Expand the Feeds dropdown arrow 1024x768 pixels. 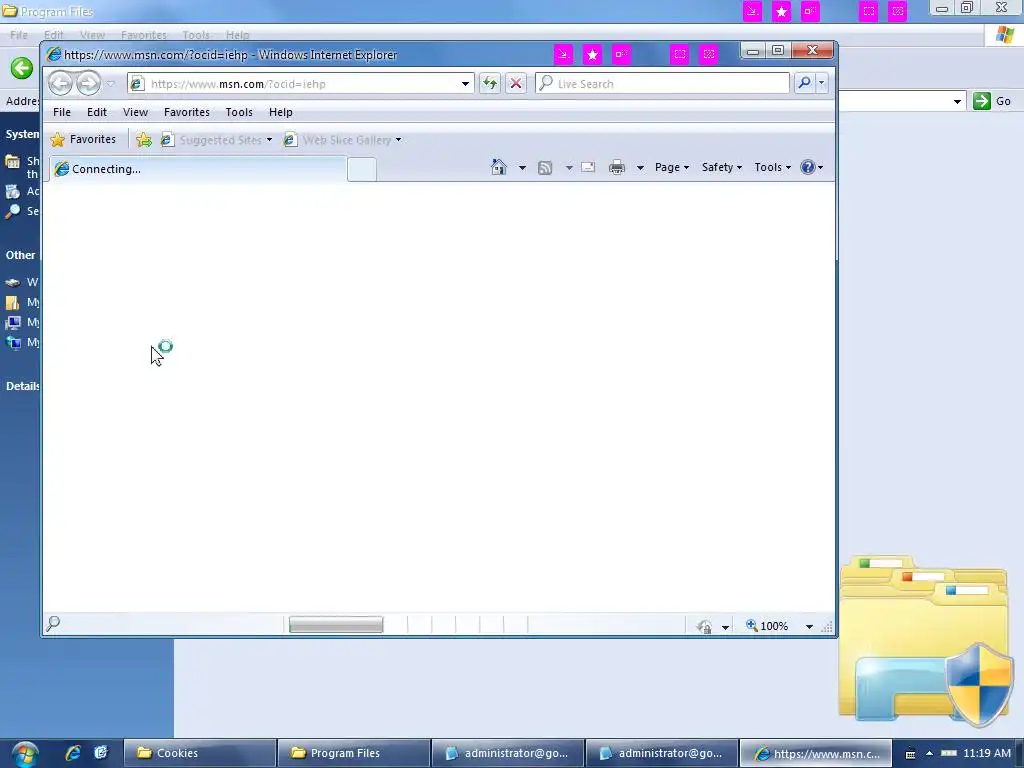pos(569,168)
